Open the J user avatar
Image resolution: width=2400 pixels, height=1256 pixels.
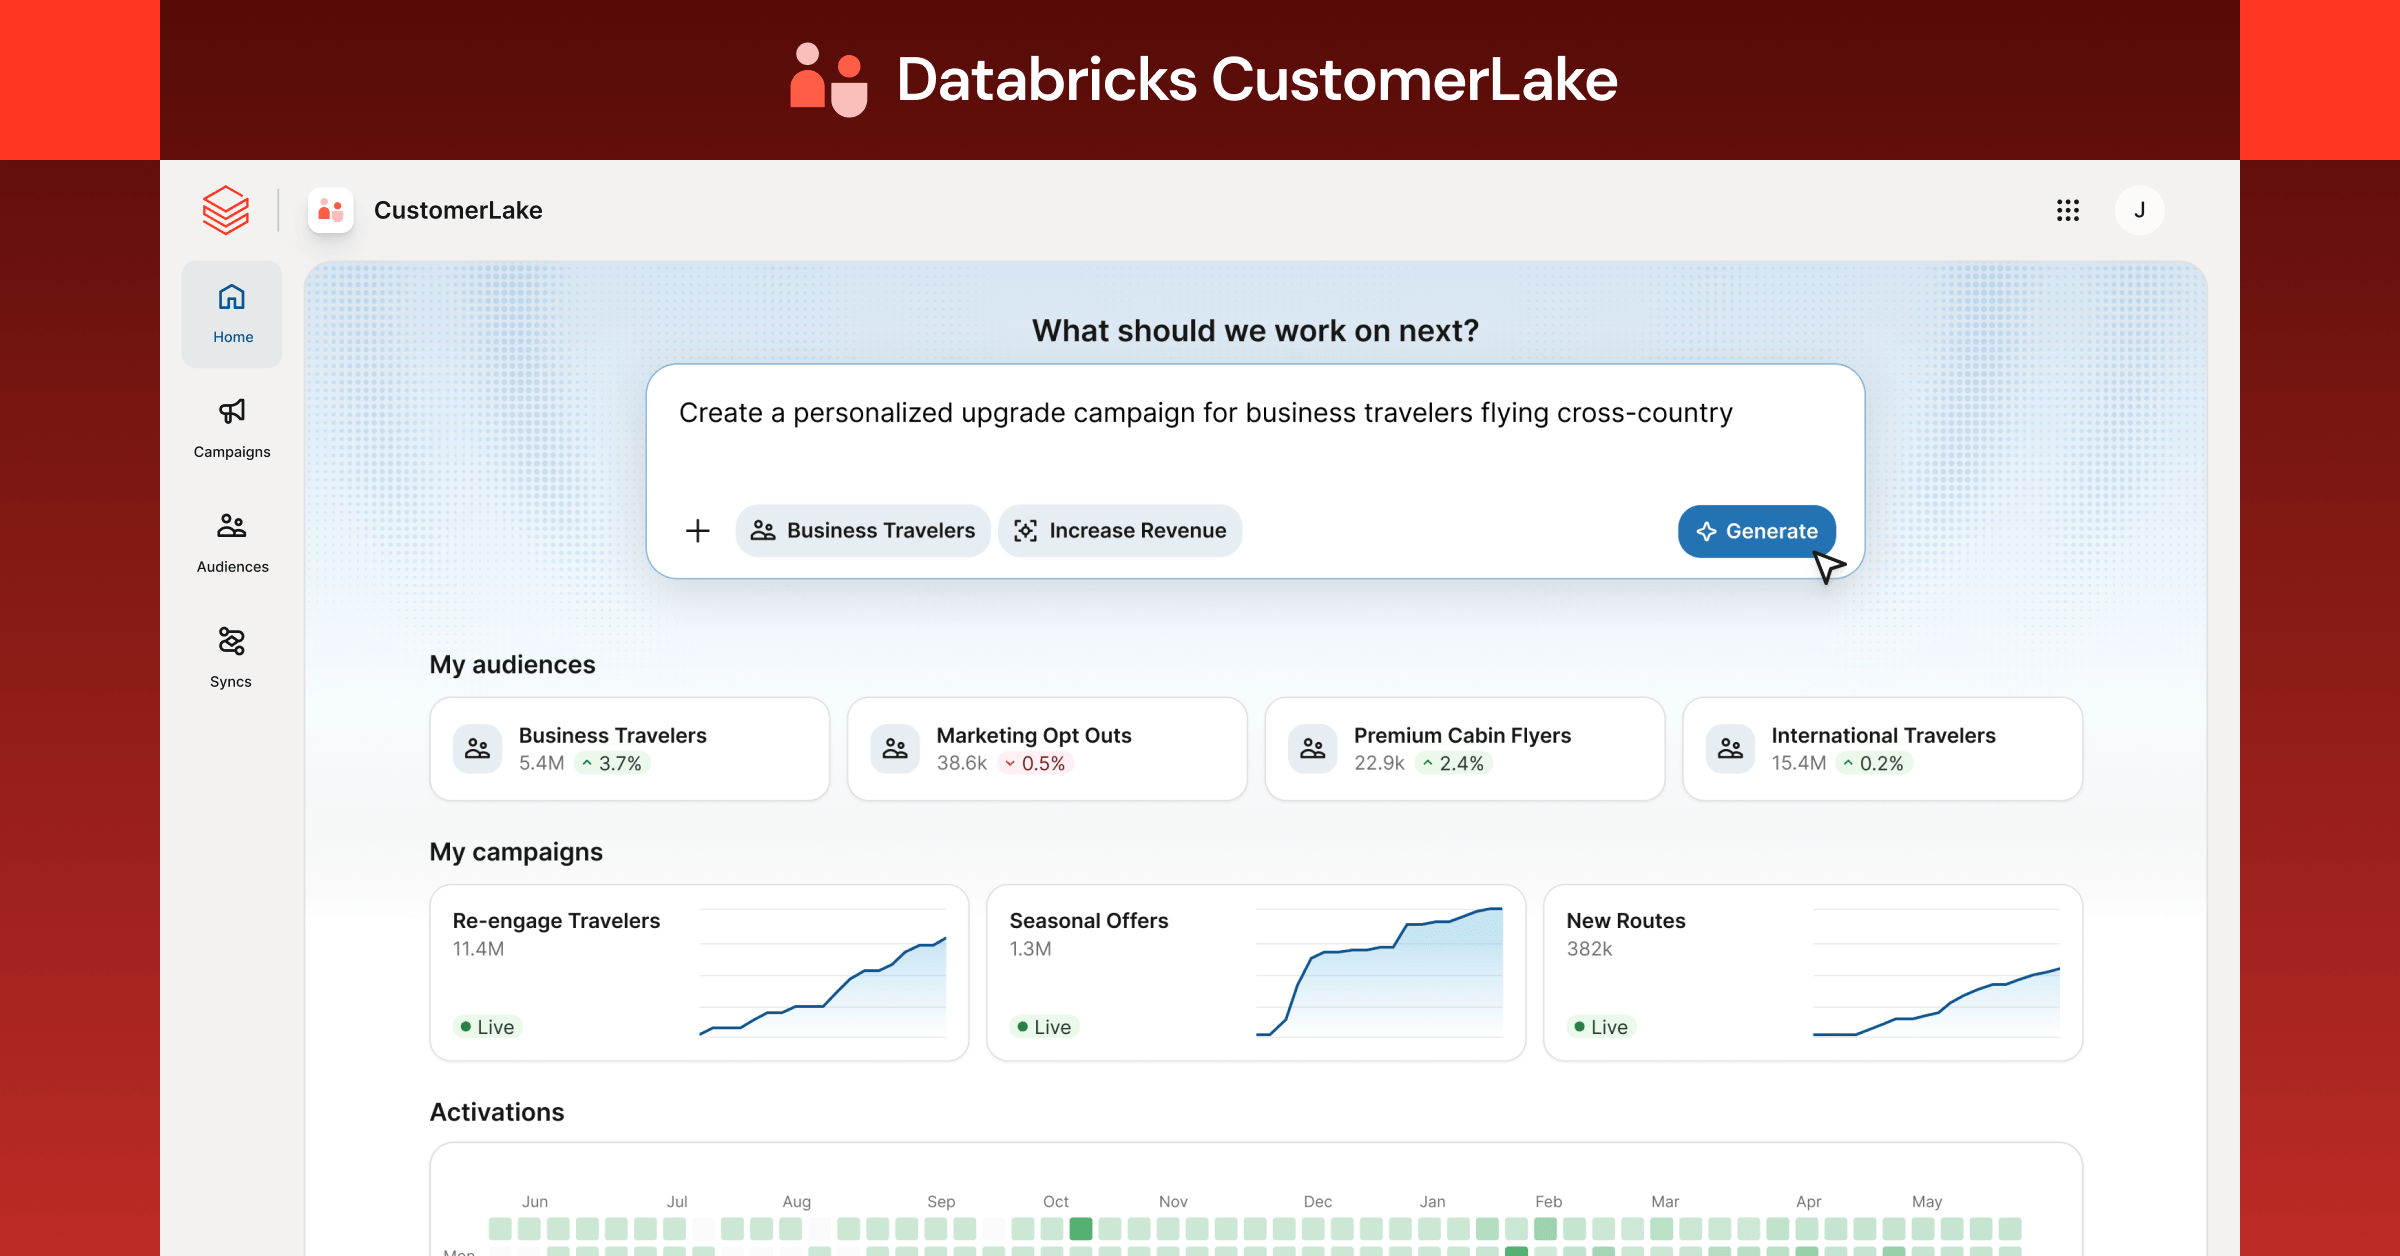point(2140,210)
